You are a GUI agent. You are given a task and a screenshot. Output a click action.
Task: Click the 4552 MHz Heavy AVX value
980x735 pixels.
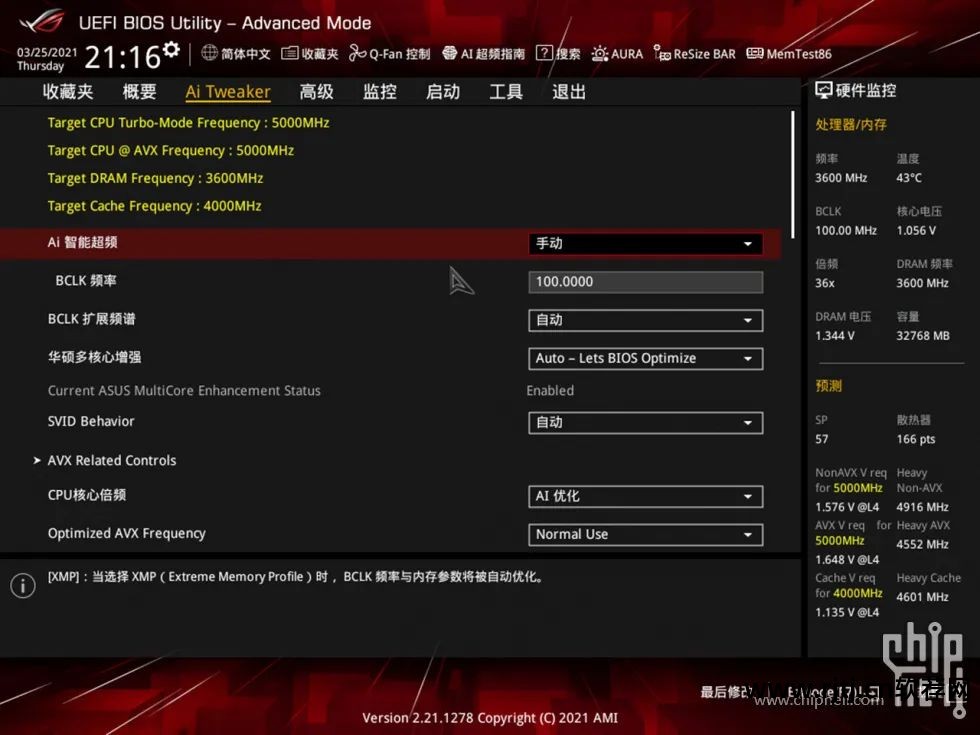(922, 544)
